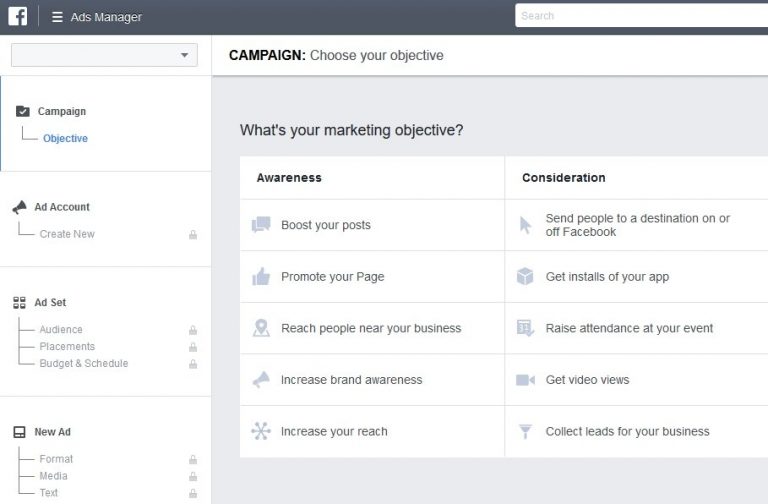Viewport: 768px width, 504px height.
Task: Click the location pin icon for nearby business
Action: click(261, 328)
